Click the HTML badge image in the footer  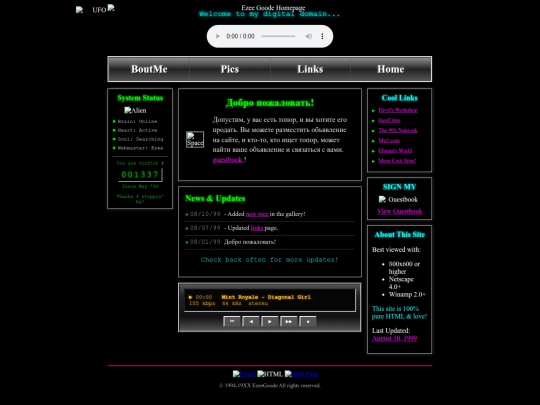(x=270, y=374)
